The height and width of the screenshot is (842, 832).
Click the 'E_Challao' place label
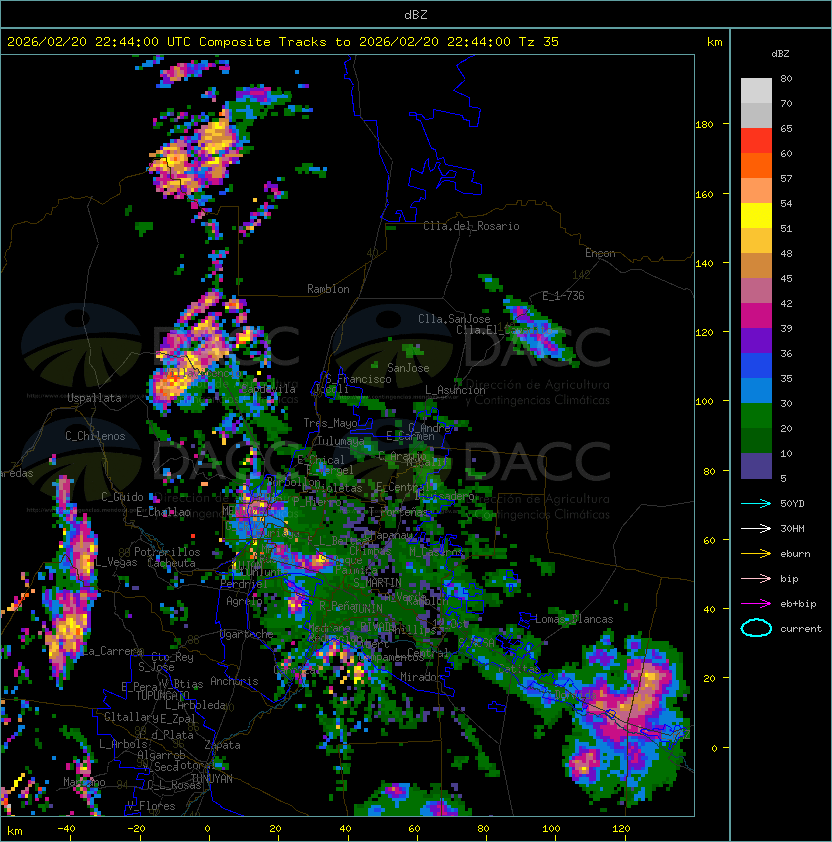(x=163, y=512)
